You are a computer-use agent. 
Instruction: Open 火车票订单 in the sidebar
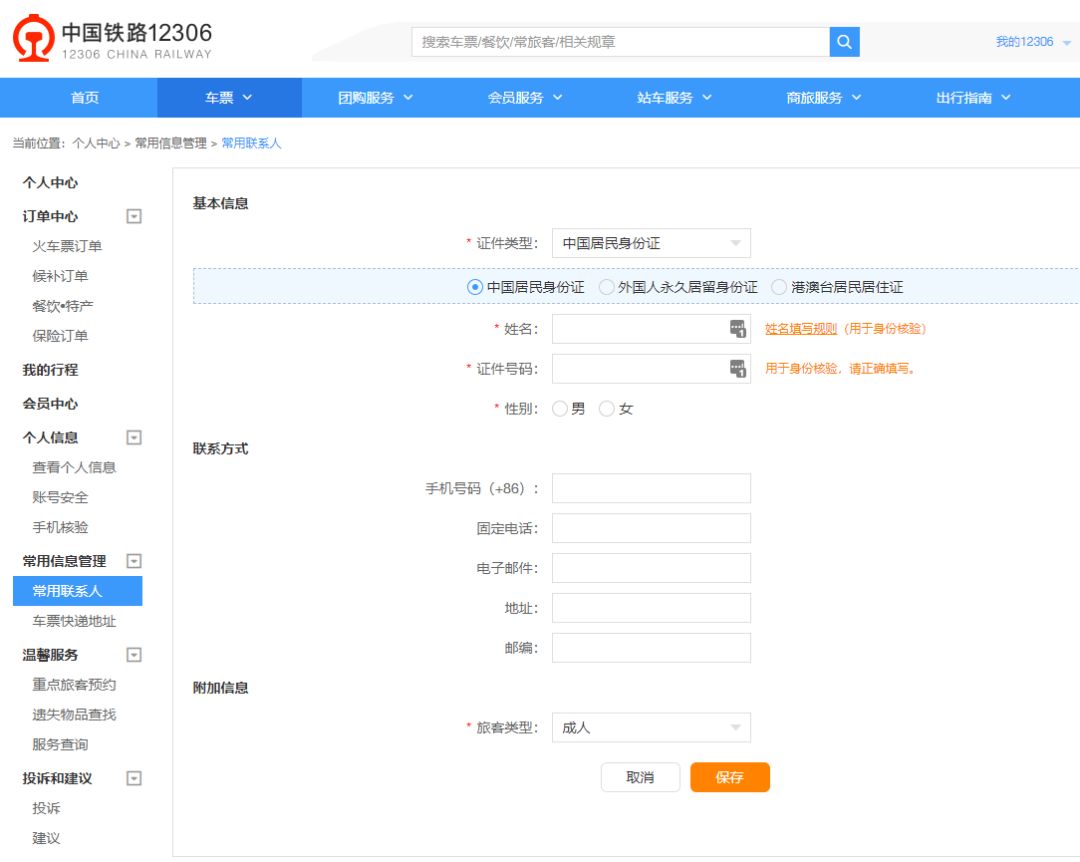point(67,246)
